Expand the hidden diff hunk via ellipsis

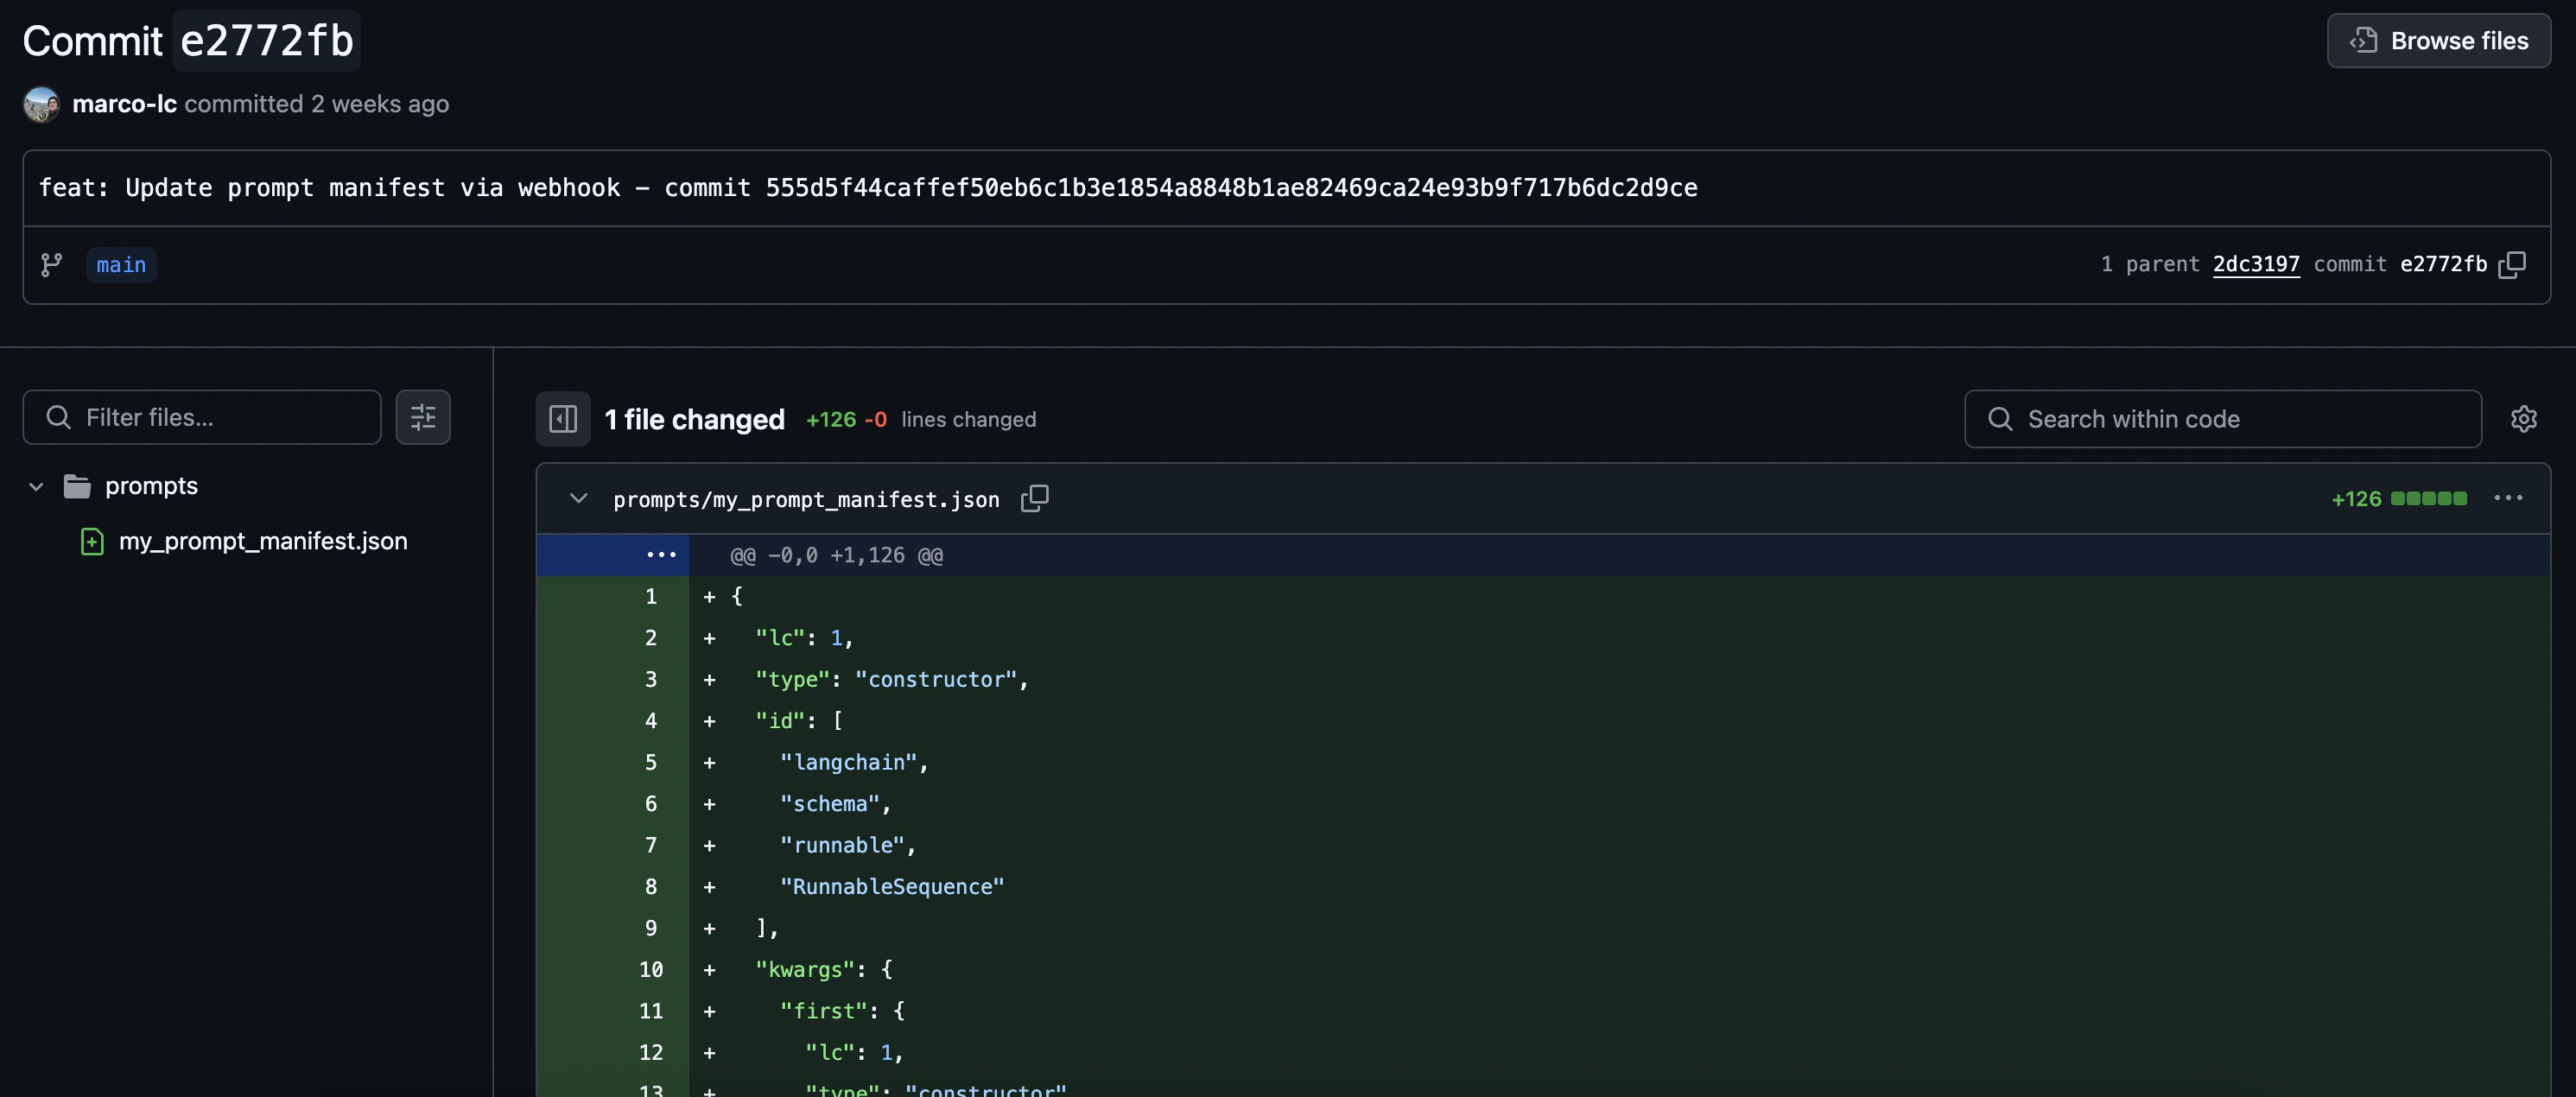click(661, 555)
